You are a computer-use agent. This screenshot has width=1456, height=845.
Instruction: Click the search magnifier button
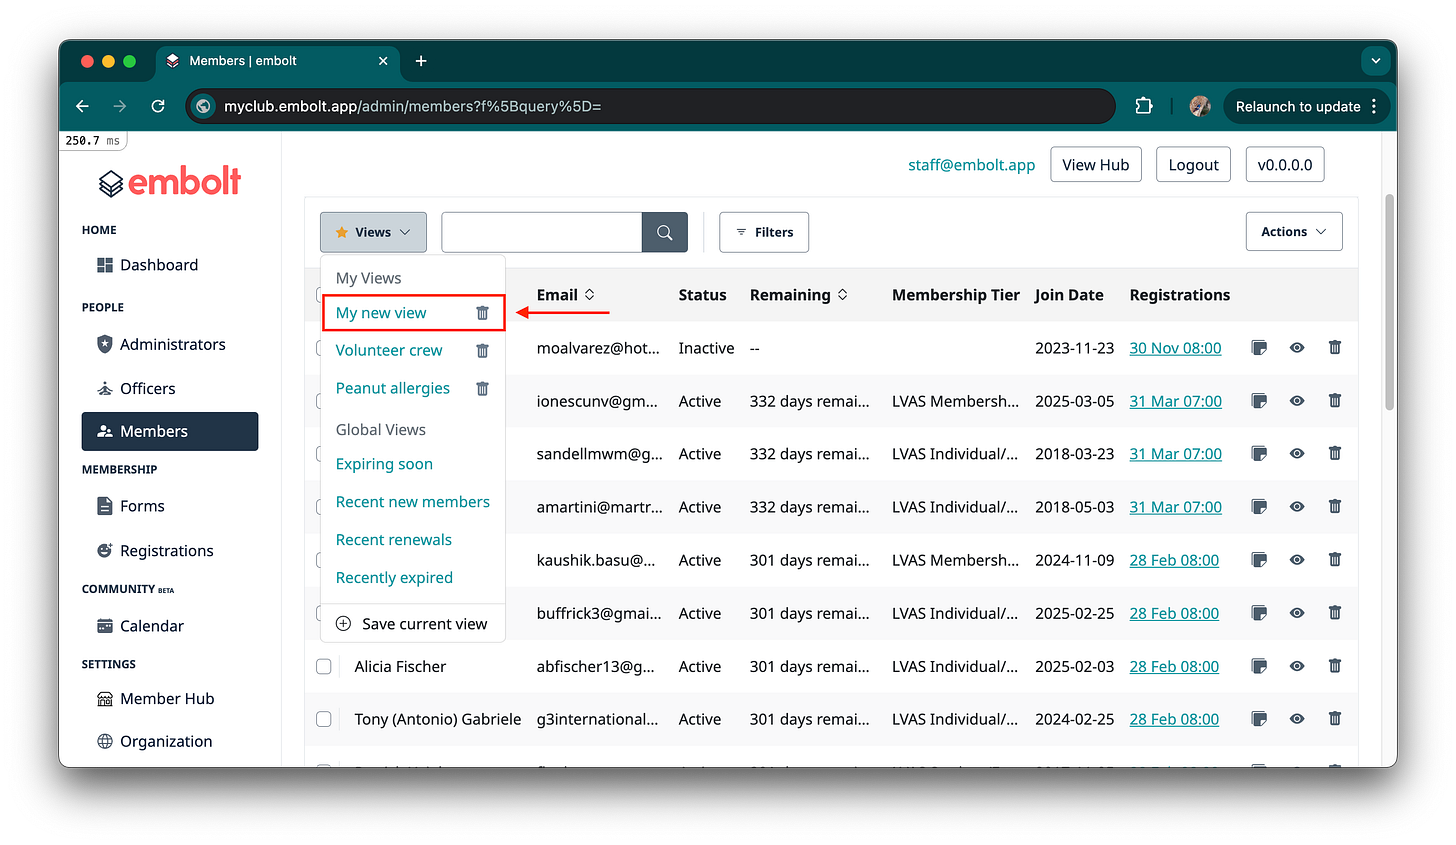[665, 232]
